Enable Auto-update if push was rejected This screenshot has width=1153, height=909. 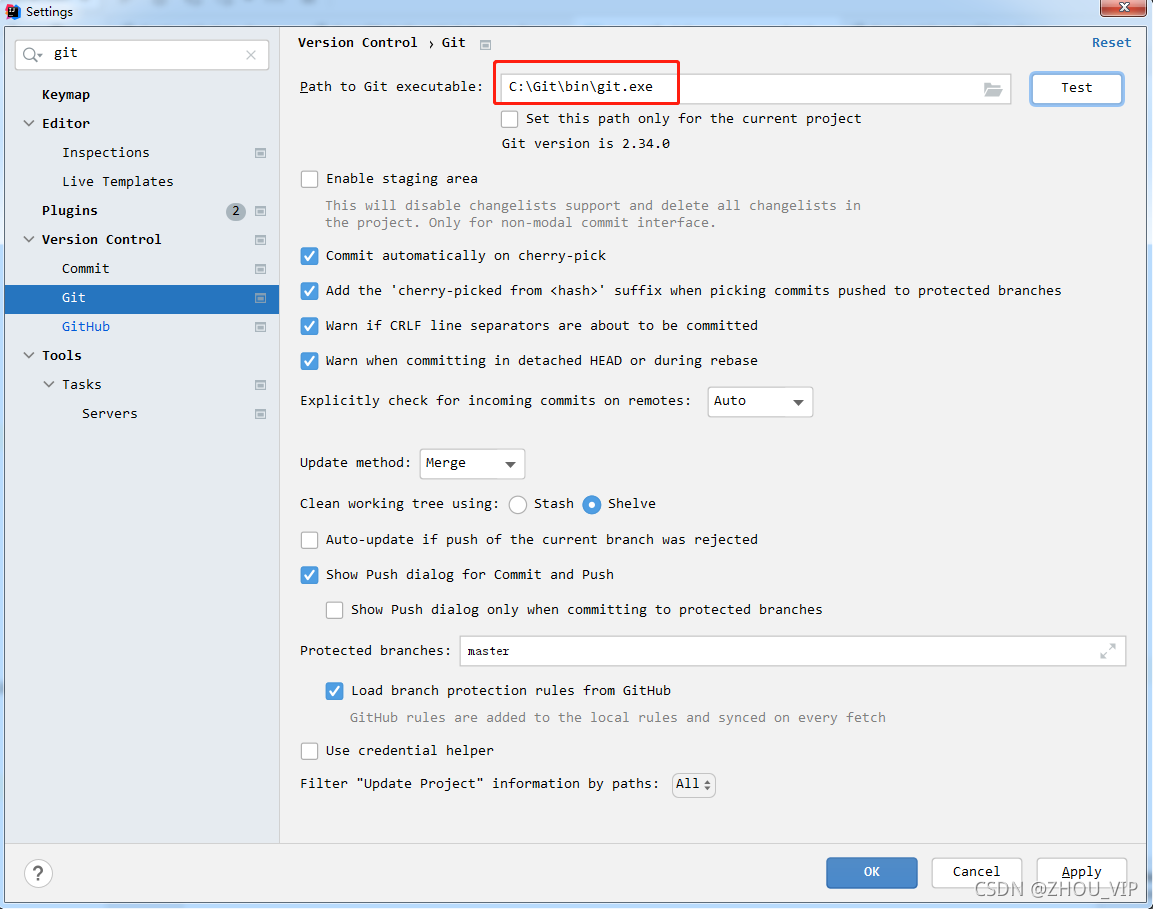pyautogui.click(x=310, y=540)
